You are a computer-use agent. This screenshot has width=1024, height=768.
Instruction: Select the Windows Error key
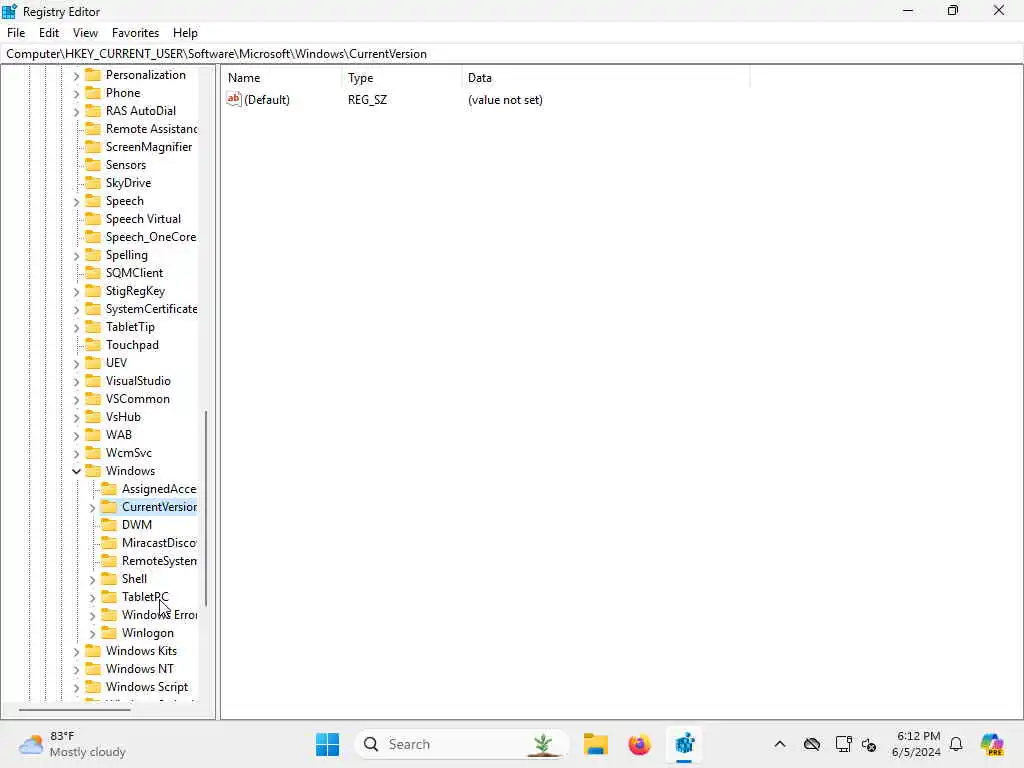159,615
